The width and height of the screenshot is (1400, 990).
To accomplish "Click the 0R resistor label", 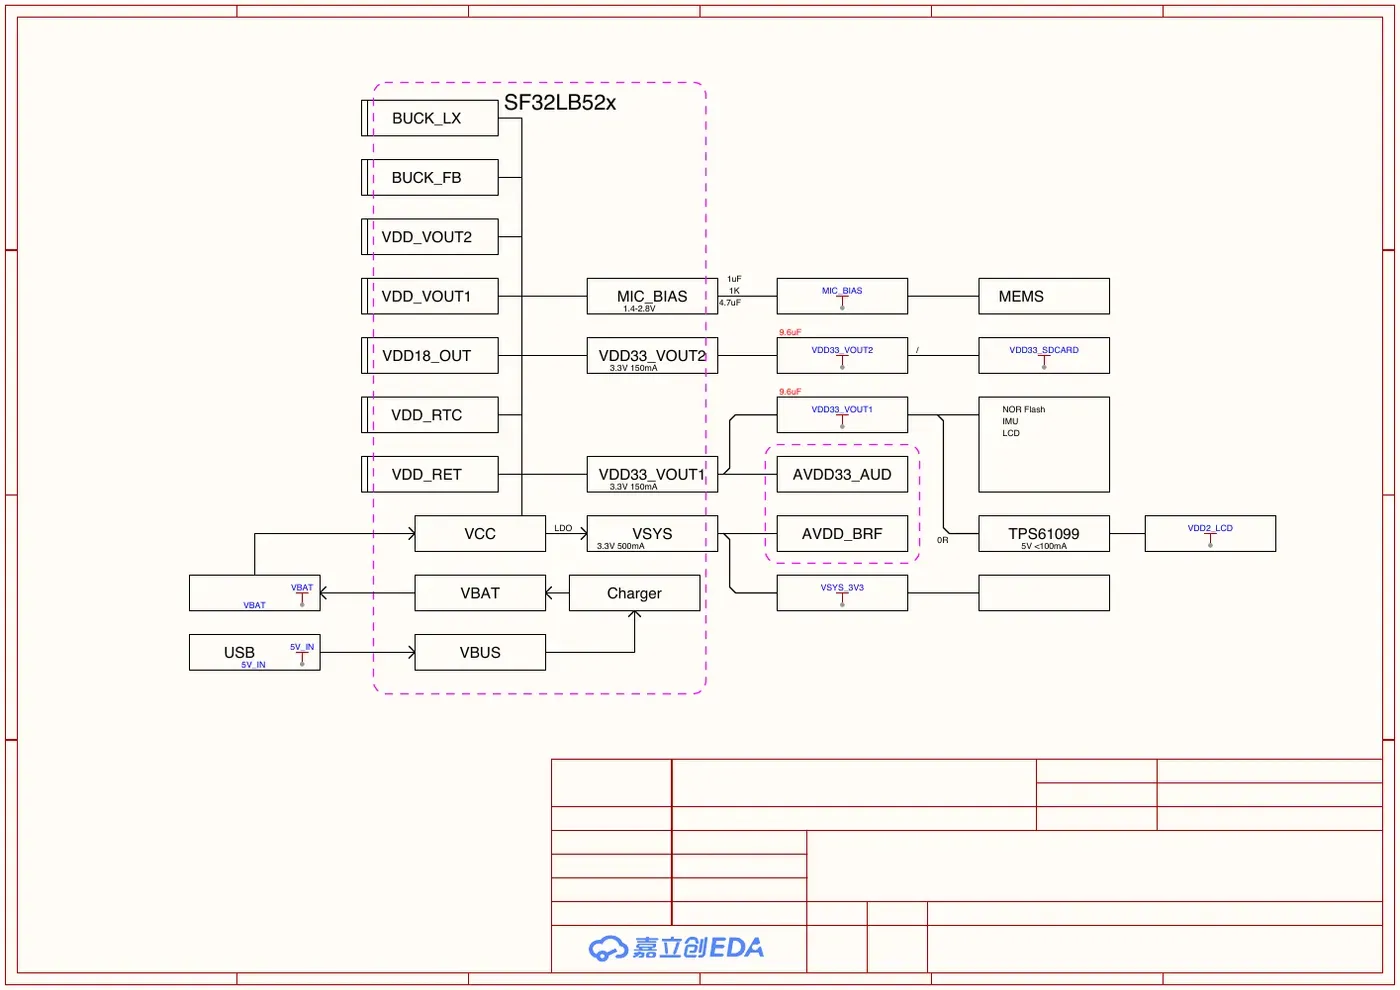I will click(x=943, y=541).
